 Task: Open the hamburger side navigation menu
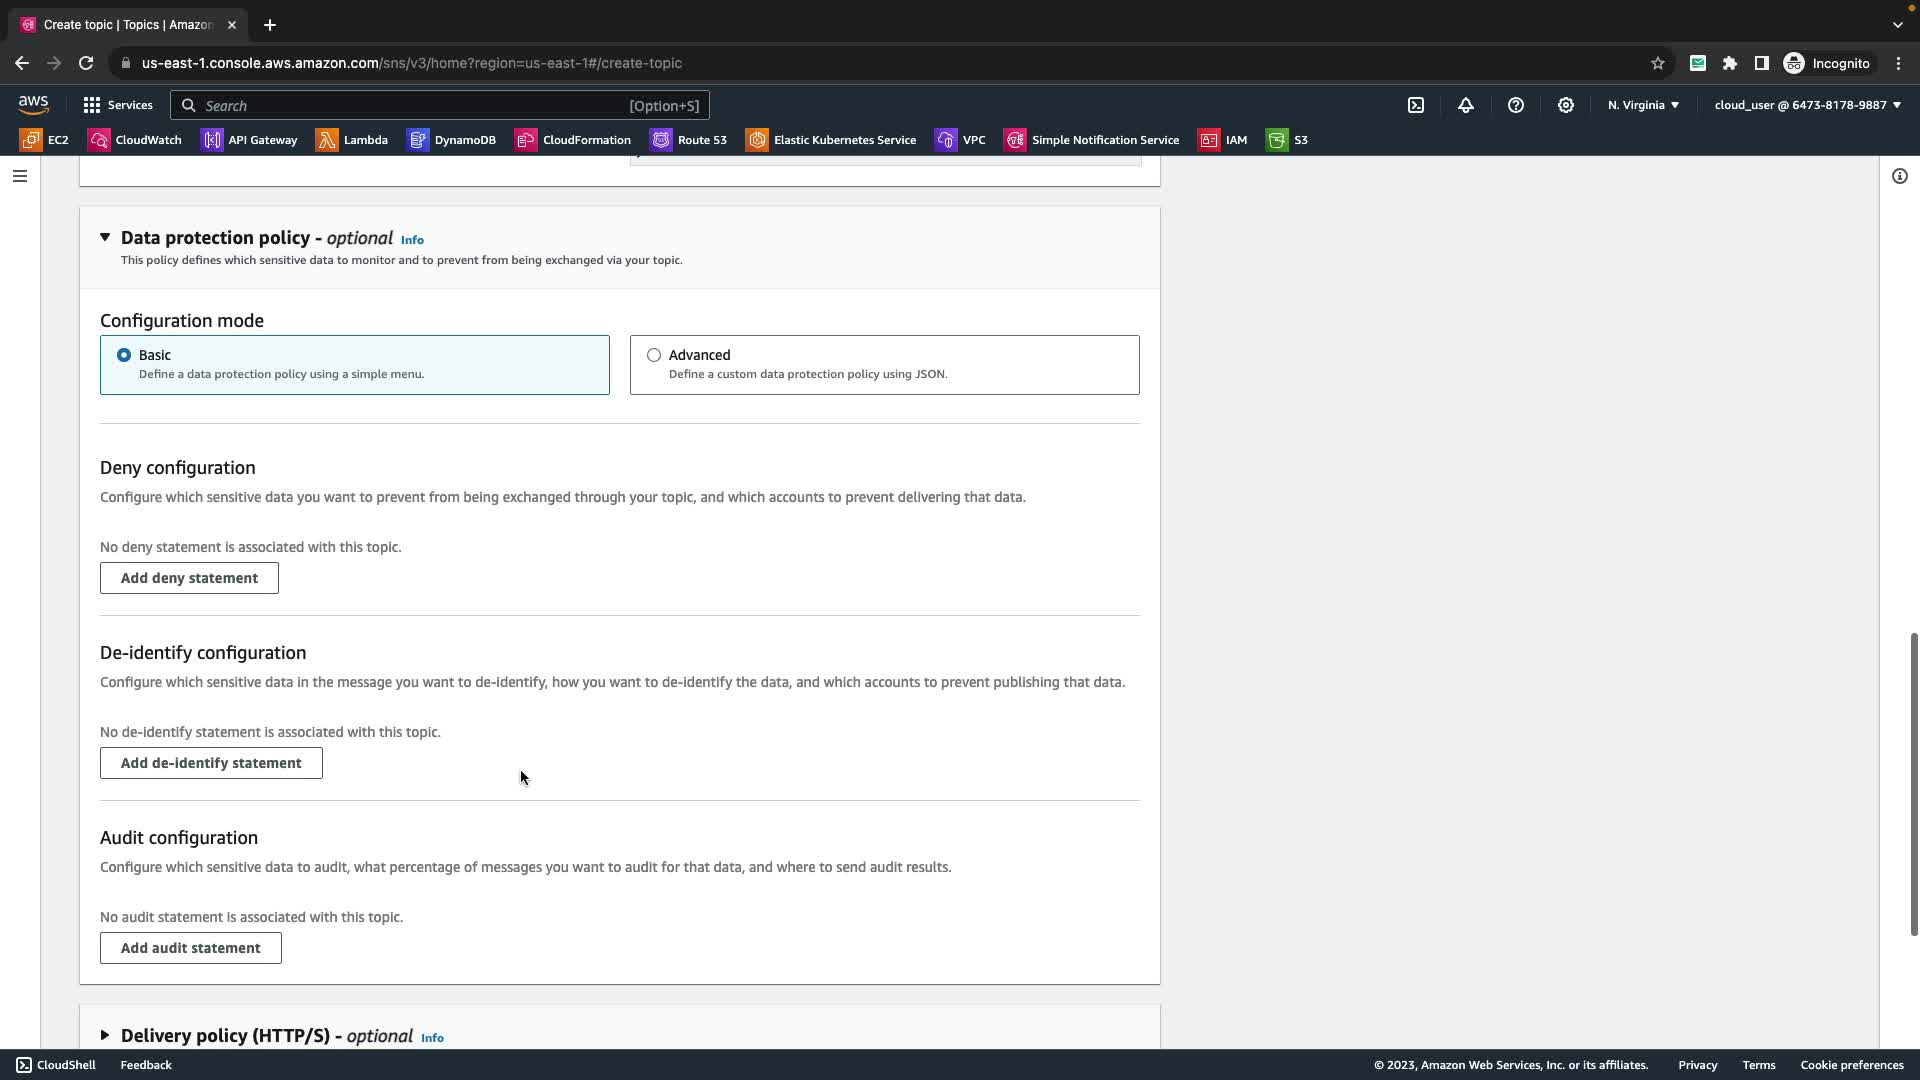(20, 176)
